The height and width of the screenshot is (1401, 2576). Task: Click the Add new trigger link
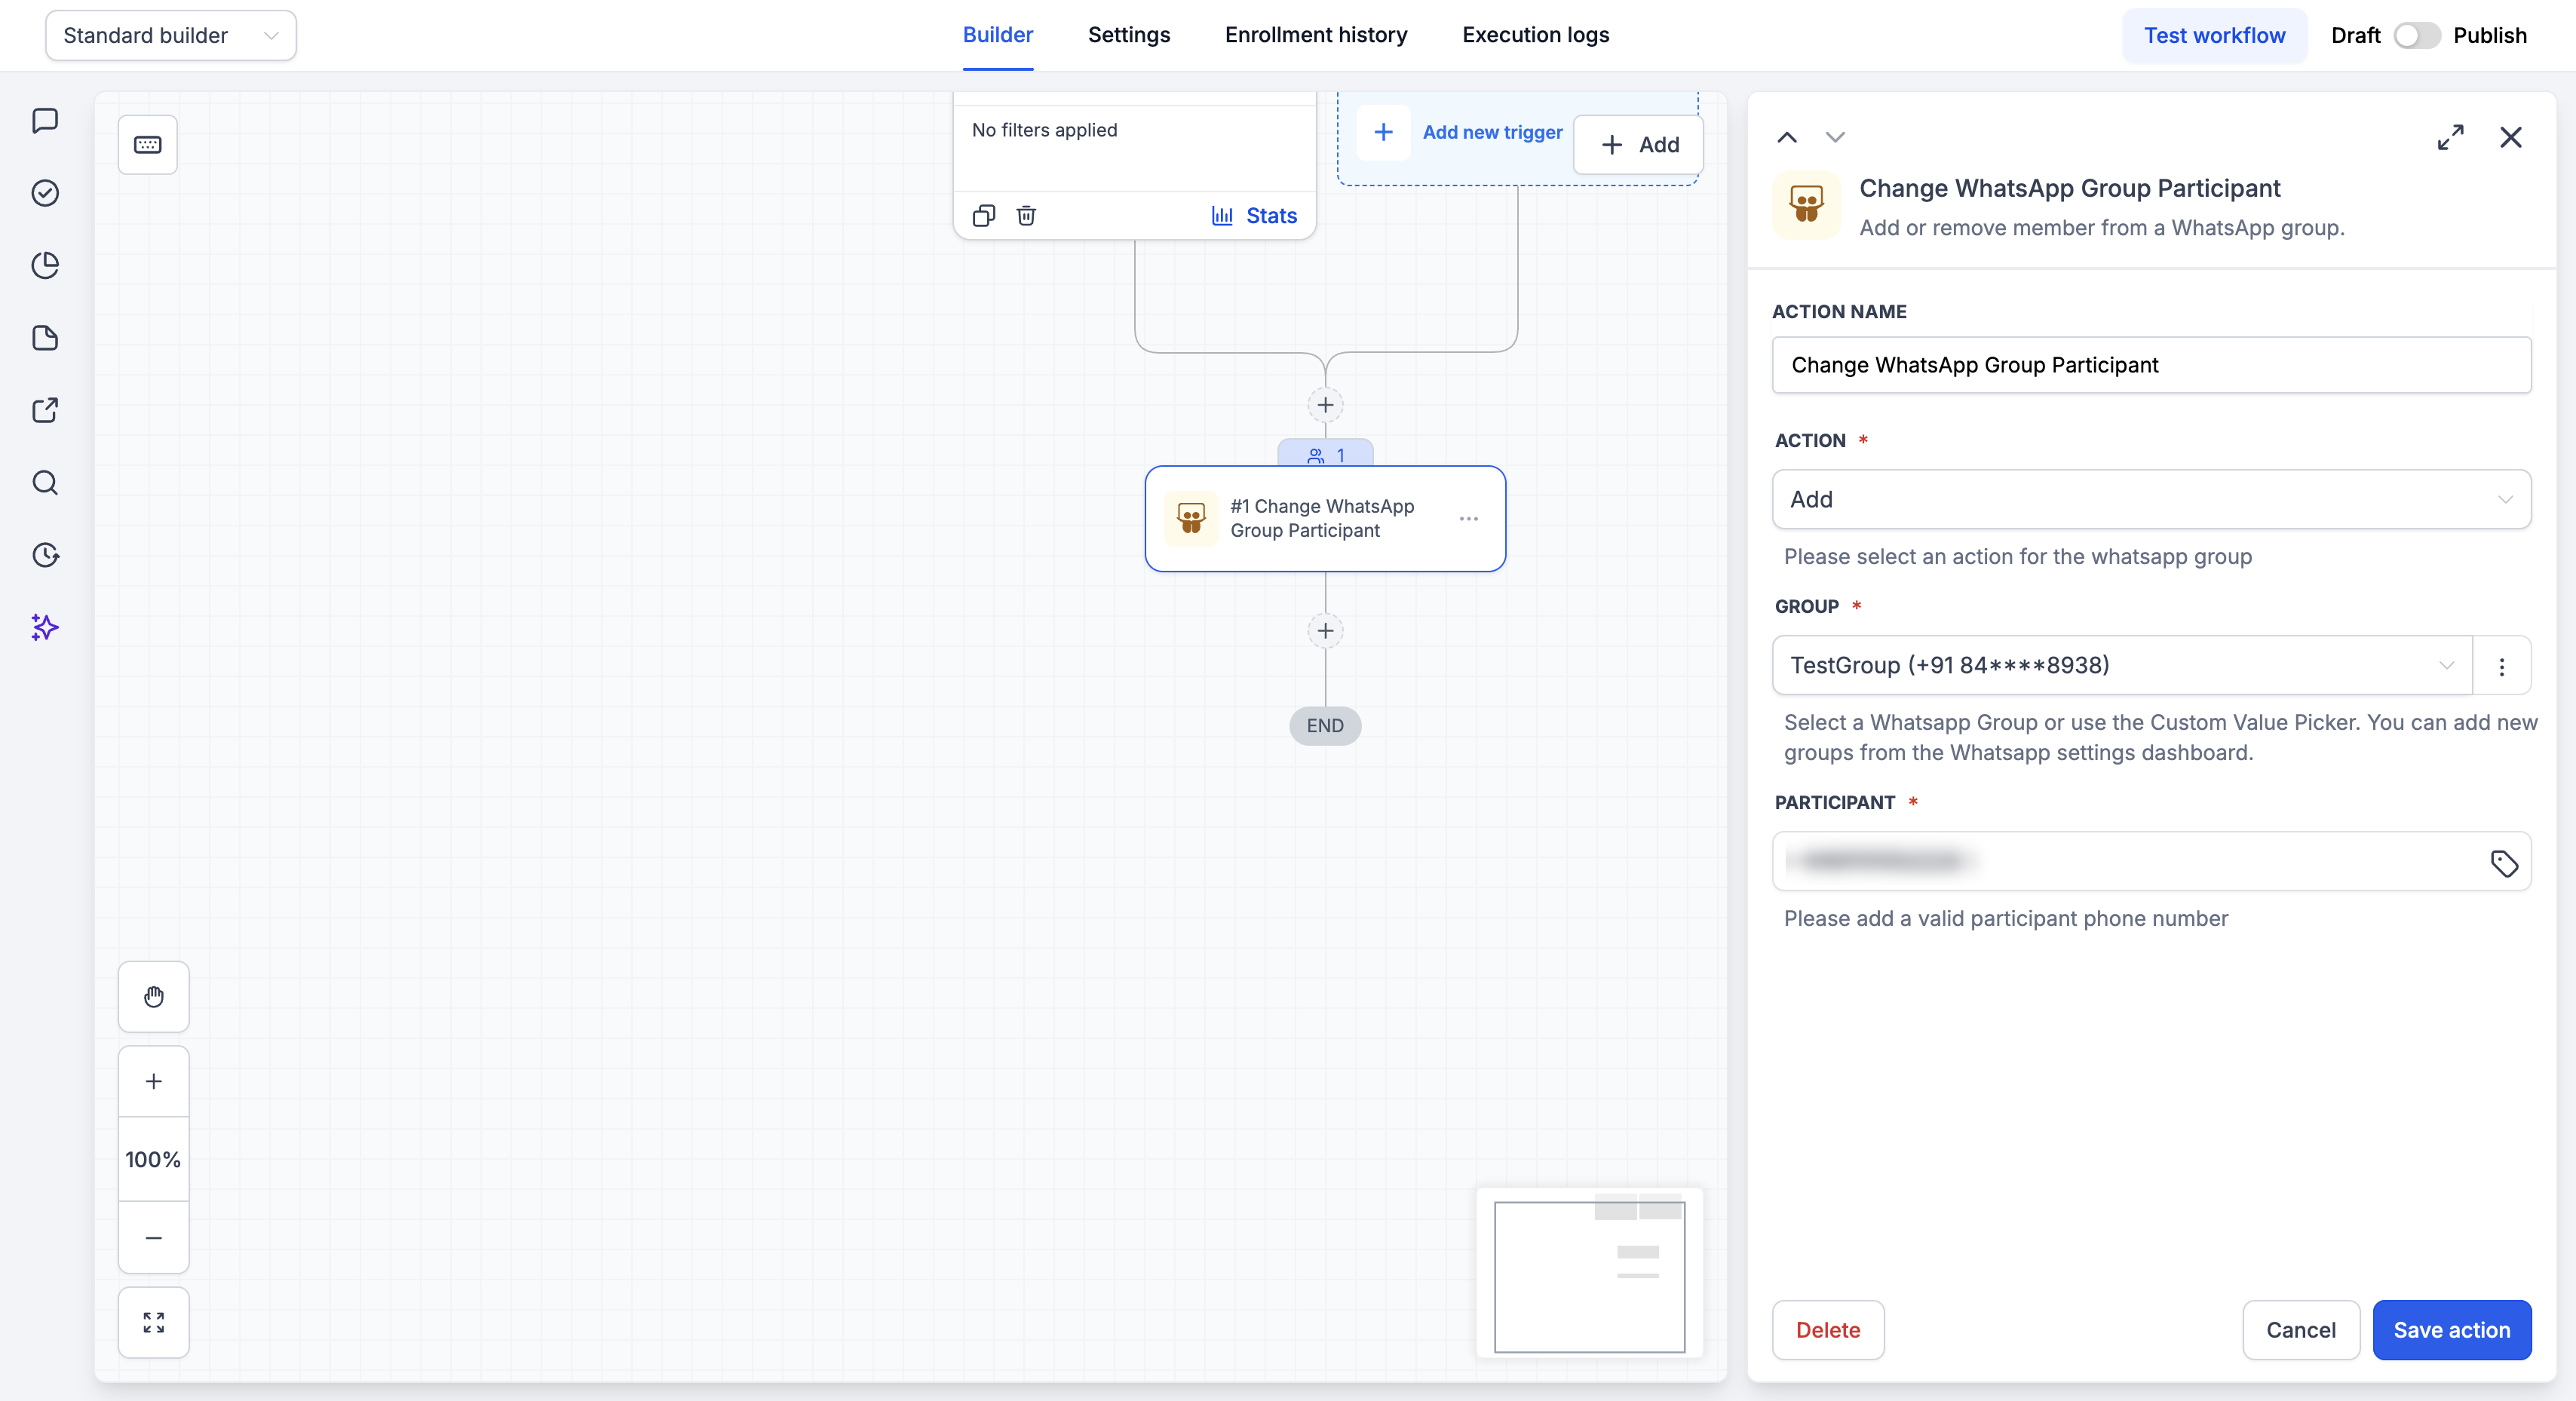pos(1492,132)
